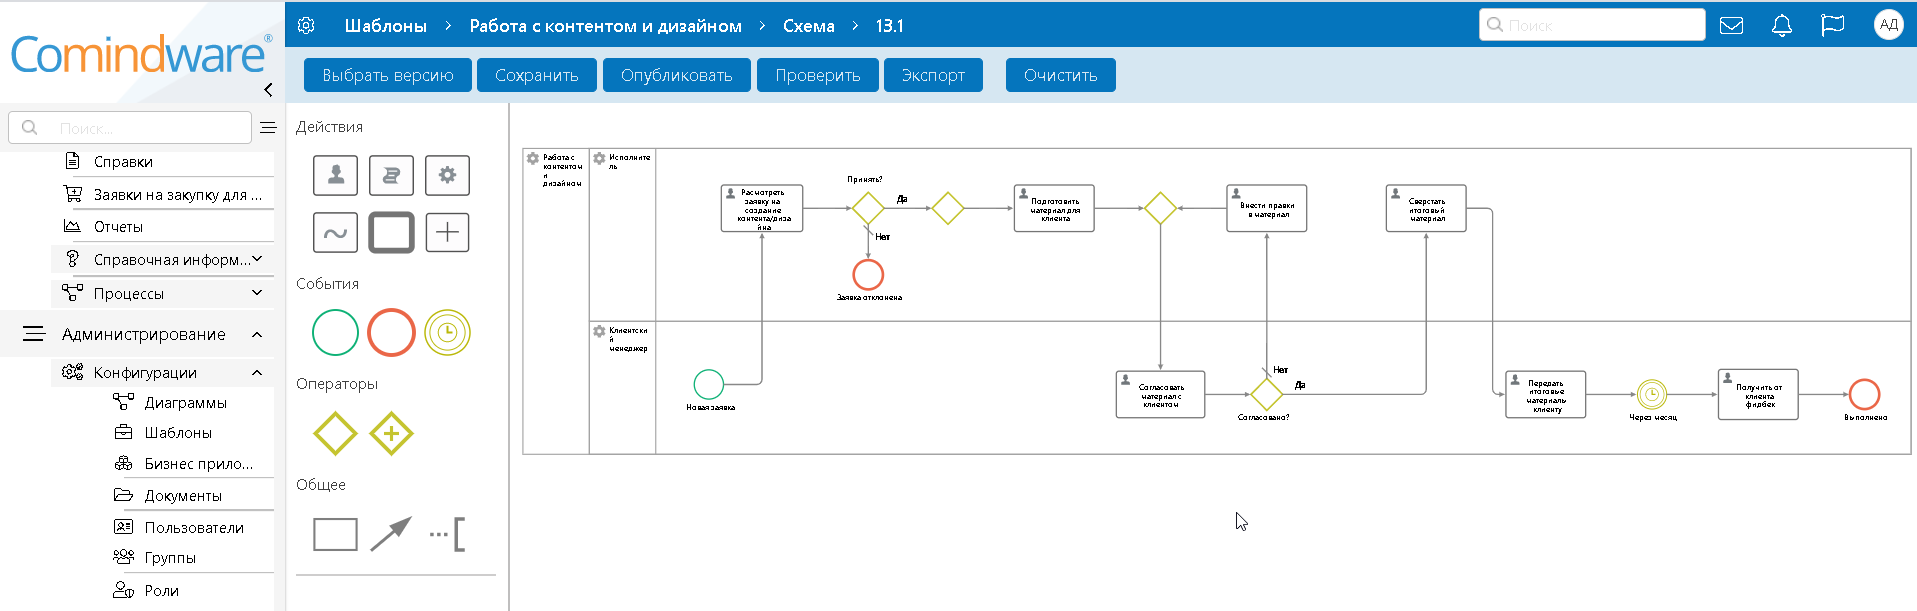The height and width of the screenshot is (611, 1917).
Task: Click the Опубликовать button
Action: tap(676, 75)
